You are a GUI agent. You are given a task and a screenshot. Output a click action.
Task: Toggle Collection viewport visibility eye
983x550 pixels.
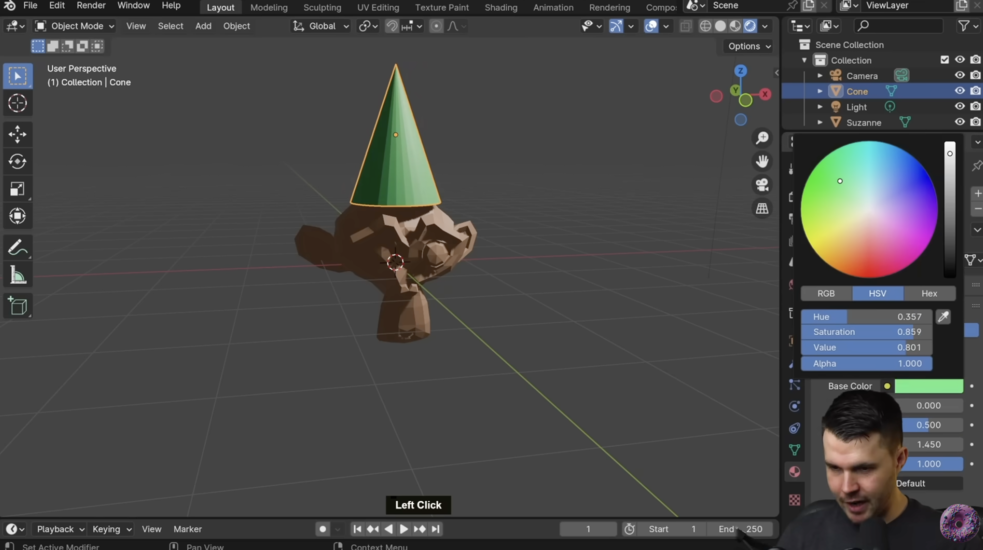tap(960, 60)
